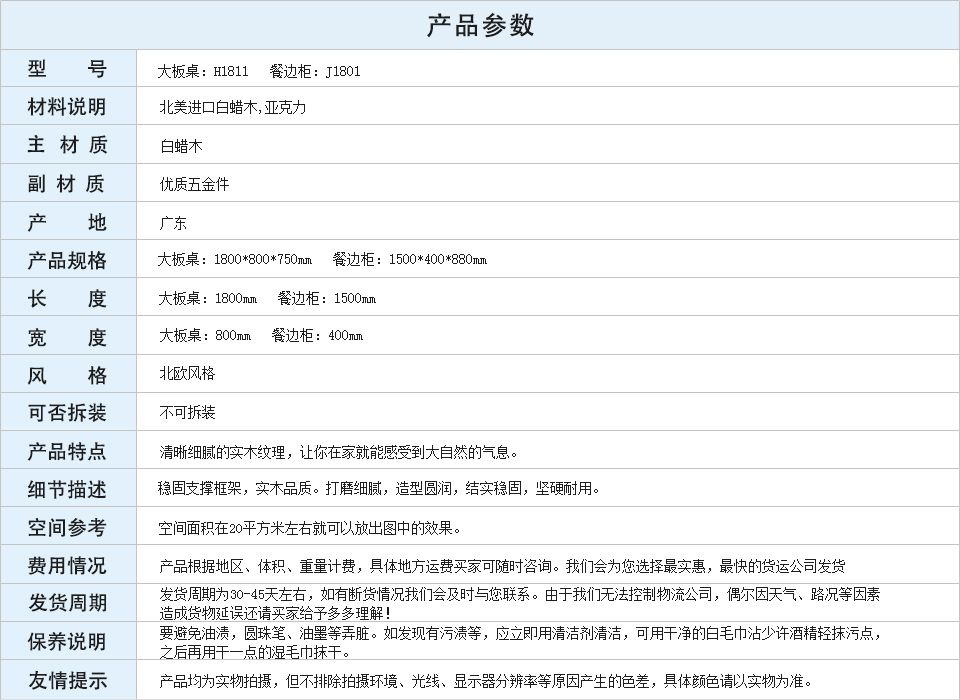This screenshot has width=960, height=700.
Task: Select the 广东 origin value
Action: (x=173, y=223)
